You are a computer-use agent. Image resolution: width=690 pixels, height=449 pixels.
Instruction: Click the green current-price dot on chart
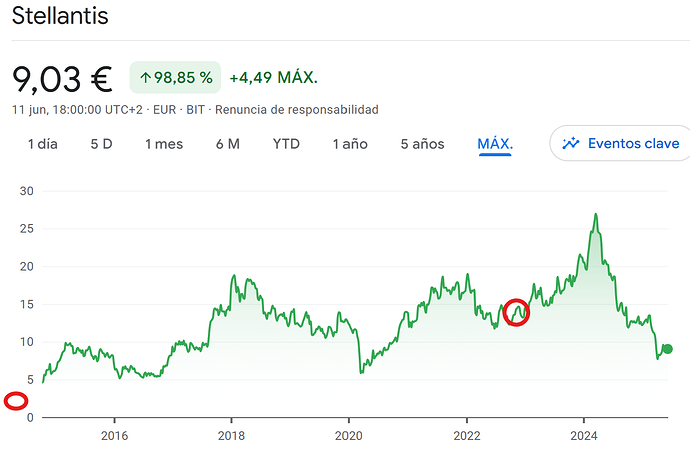pyautogui.click(x=668, y=349)
